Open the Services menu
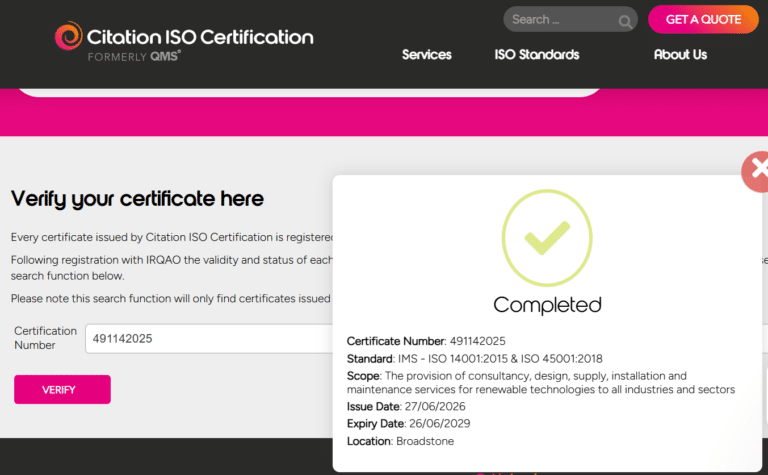Image resolution: width=768 pixels, height=475 pixels. click(x=427, y=54)
